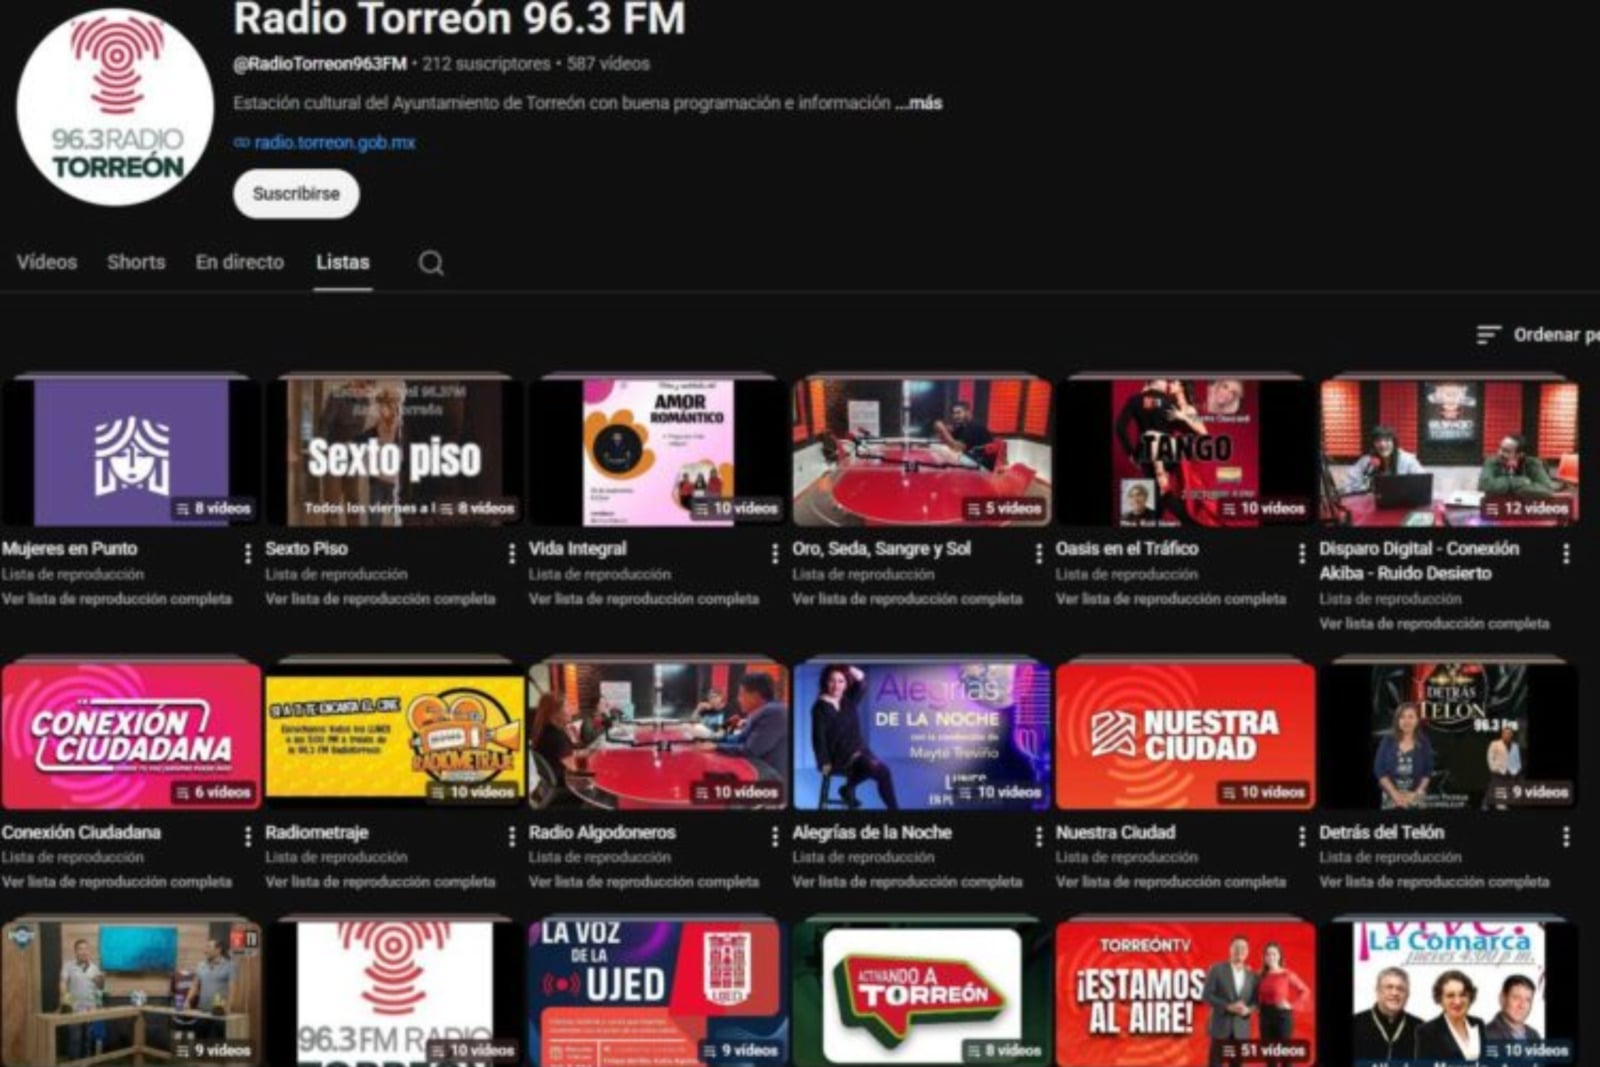Open the Ordenar por sort dropdown
Screen dimensions: 1600x1067
[1538, 335]
